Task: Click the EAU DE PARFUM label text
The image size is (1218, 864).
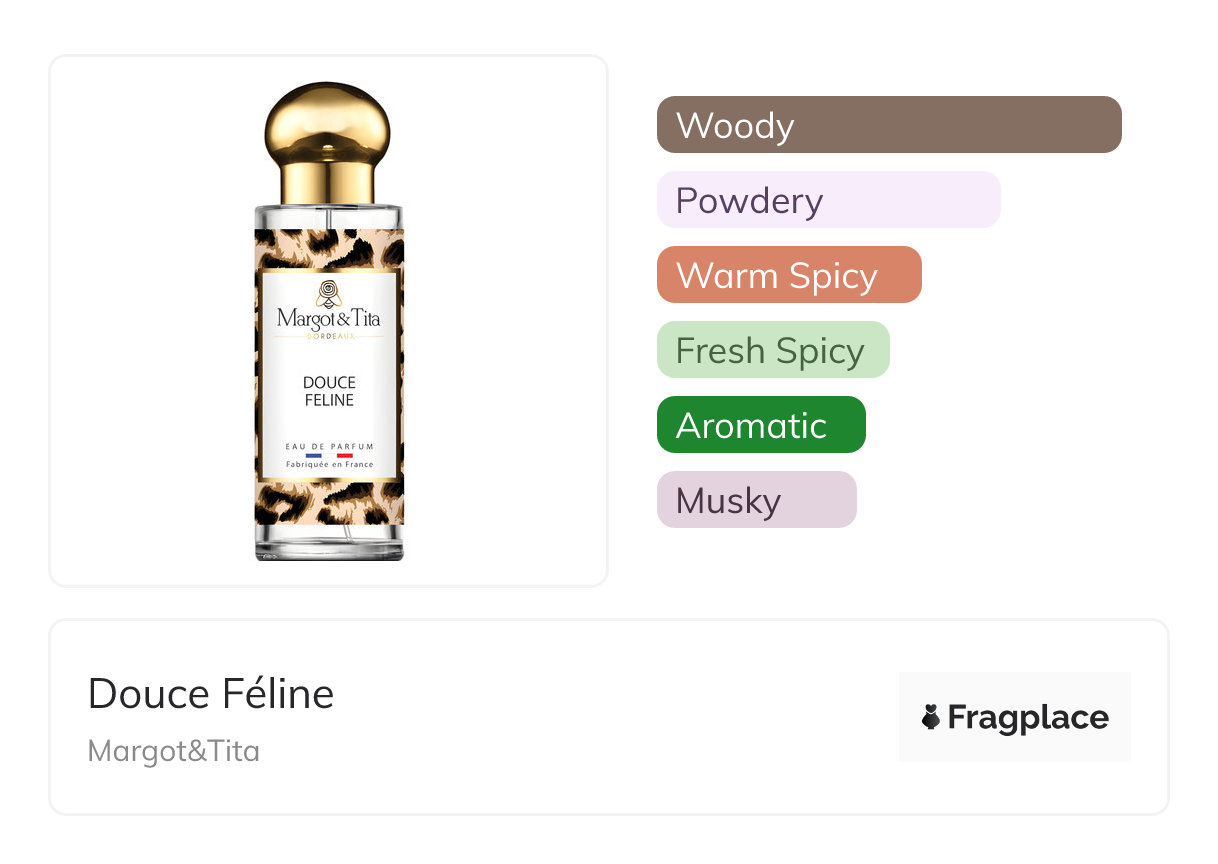Action: [x=329, y=445]
